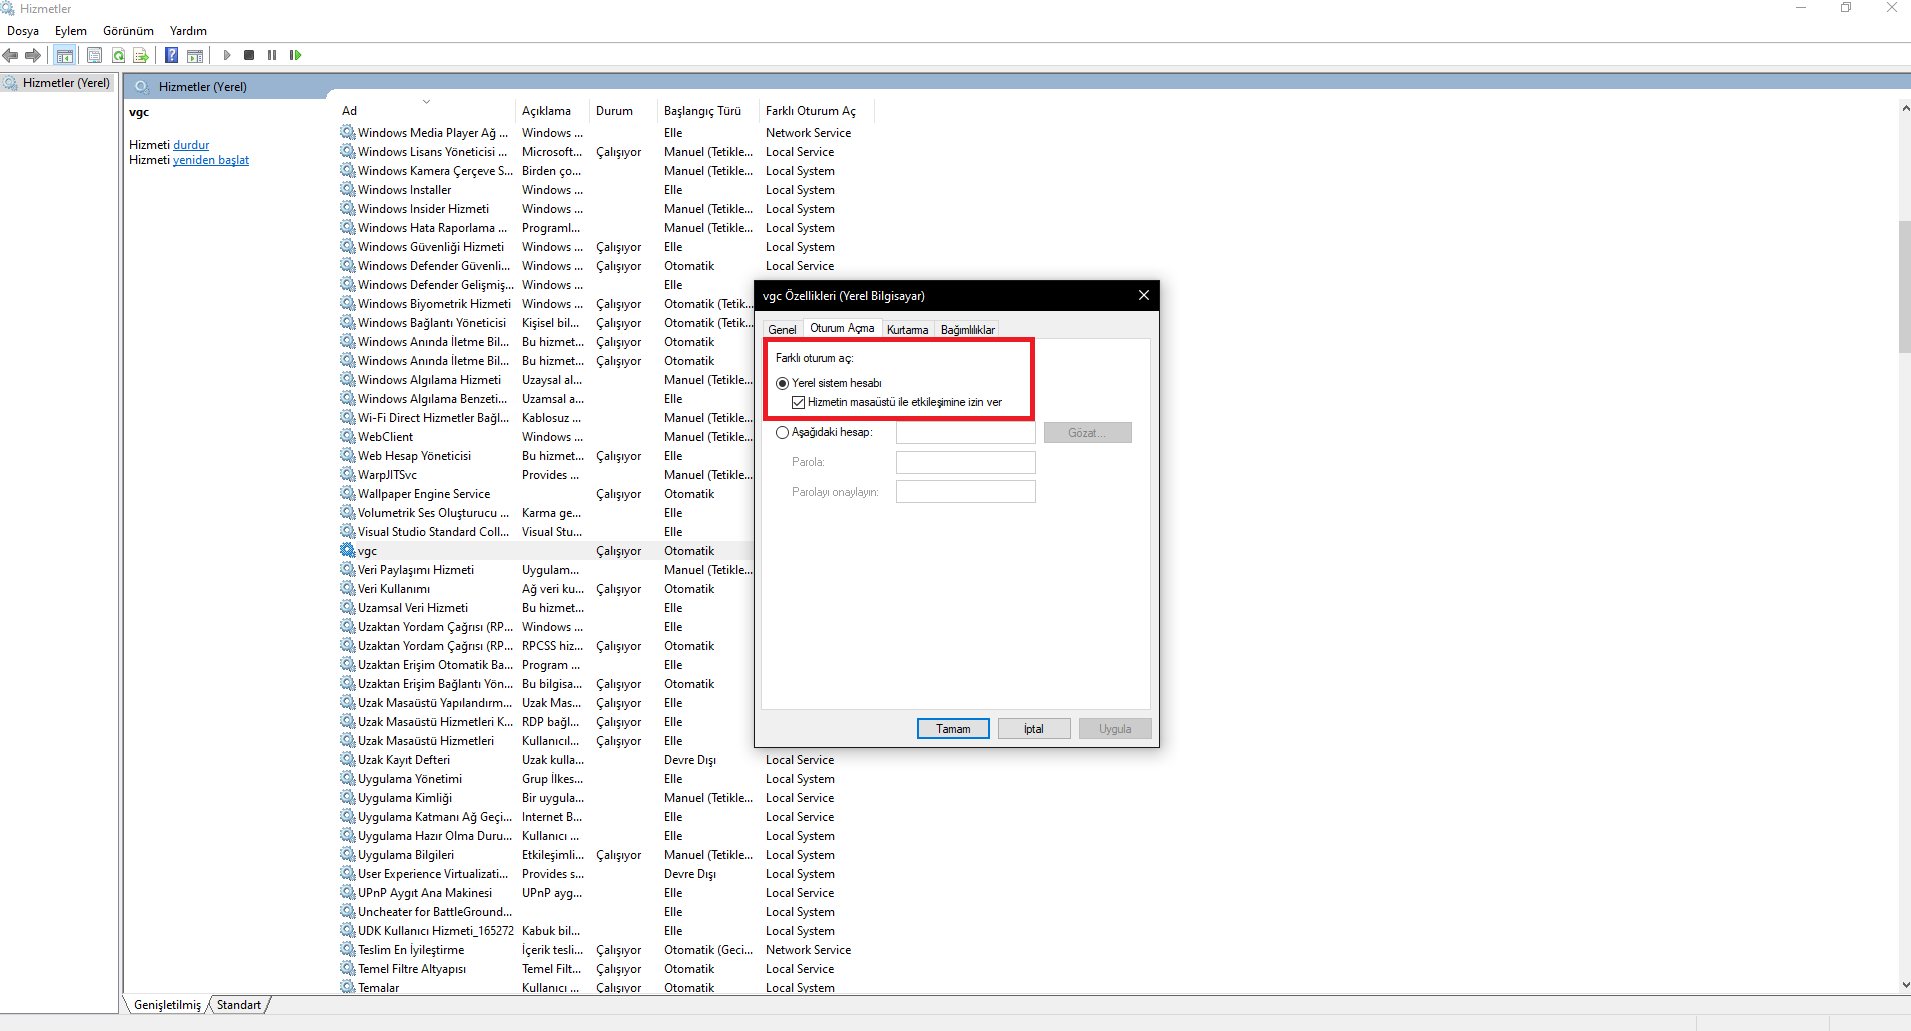1911x1031 pixels.
Task: Select the Yerel sistem hesabı radio button
Action: point(782,383)
